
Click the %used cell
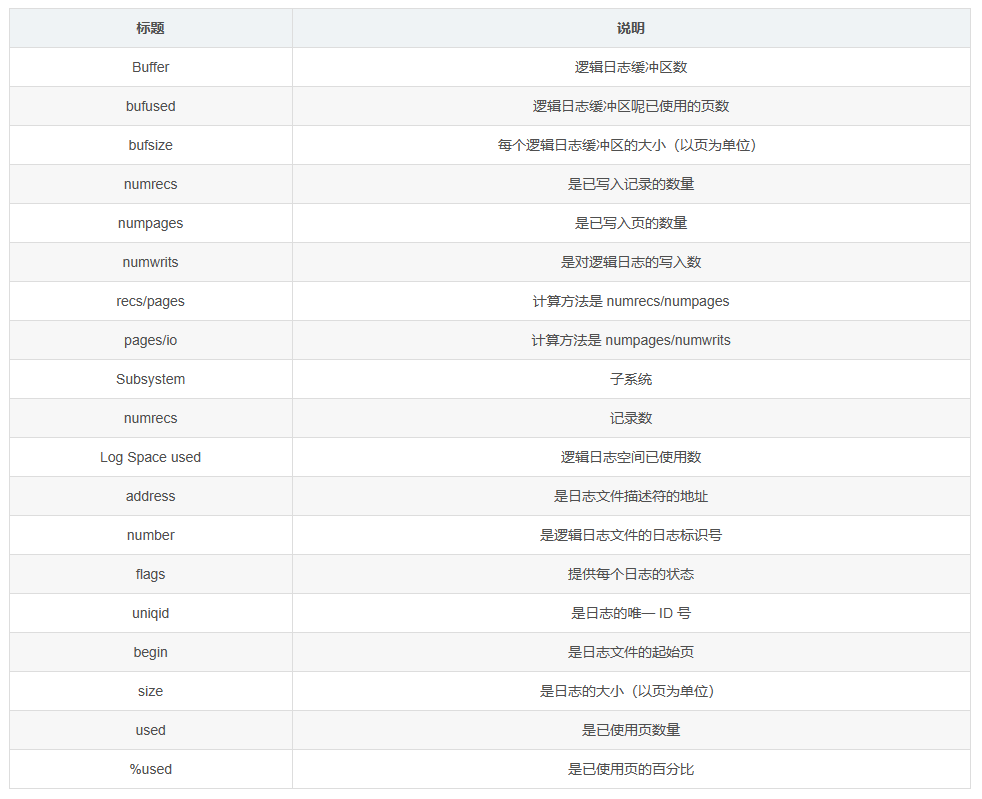(x=150, y=769)
